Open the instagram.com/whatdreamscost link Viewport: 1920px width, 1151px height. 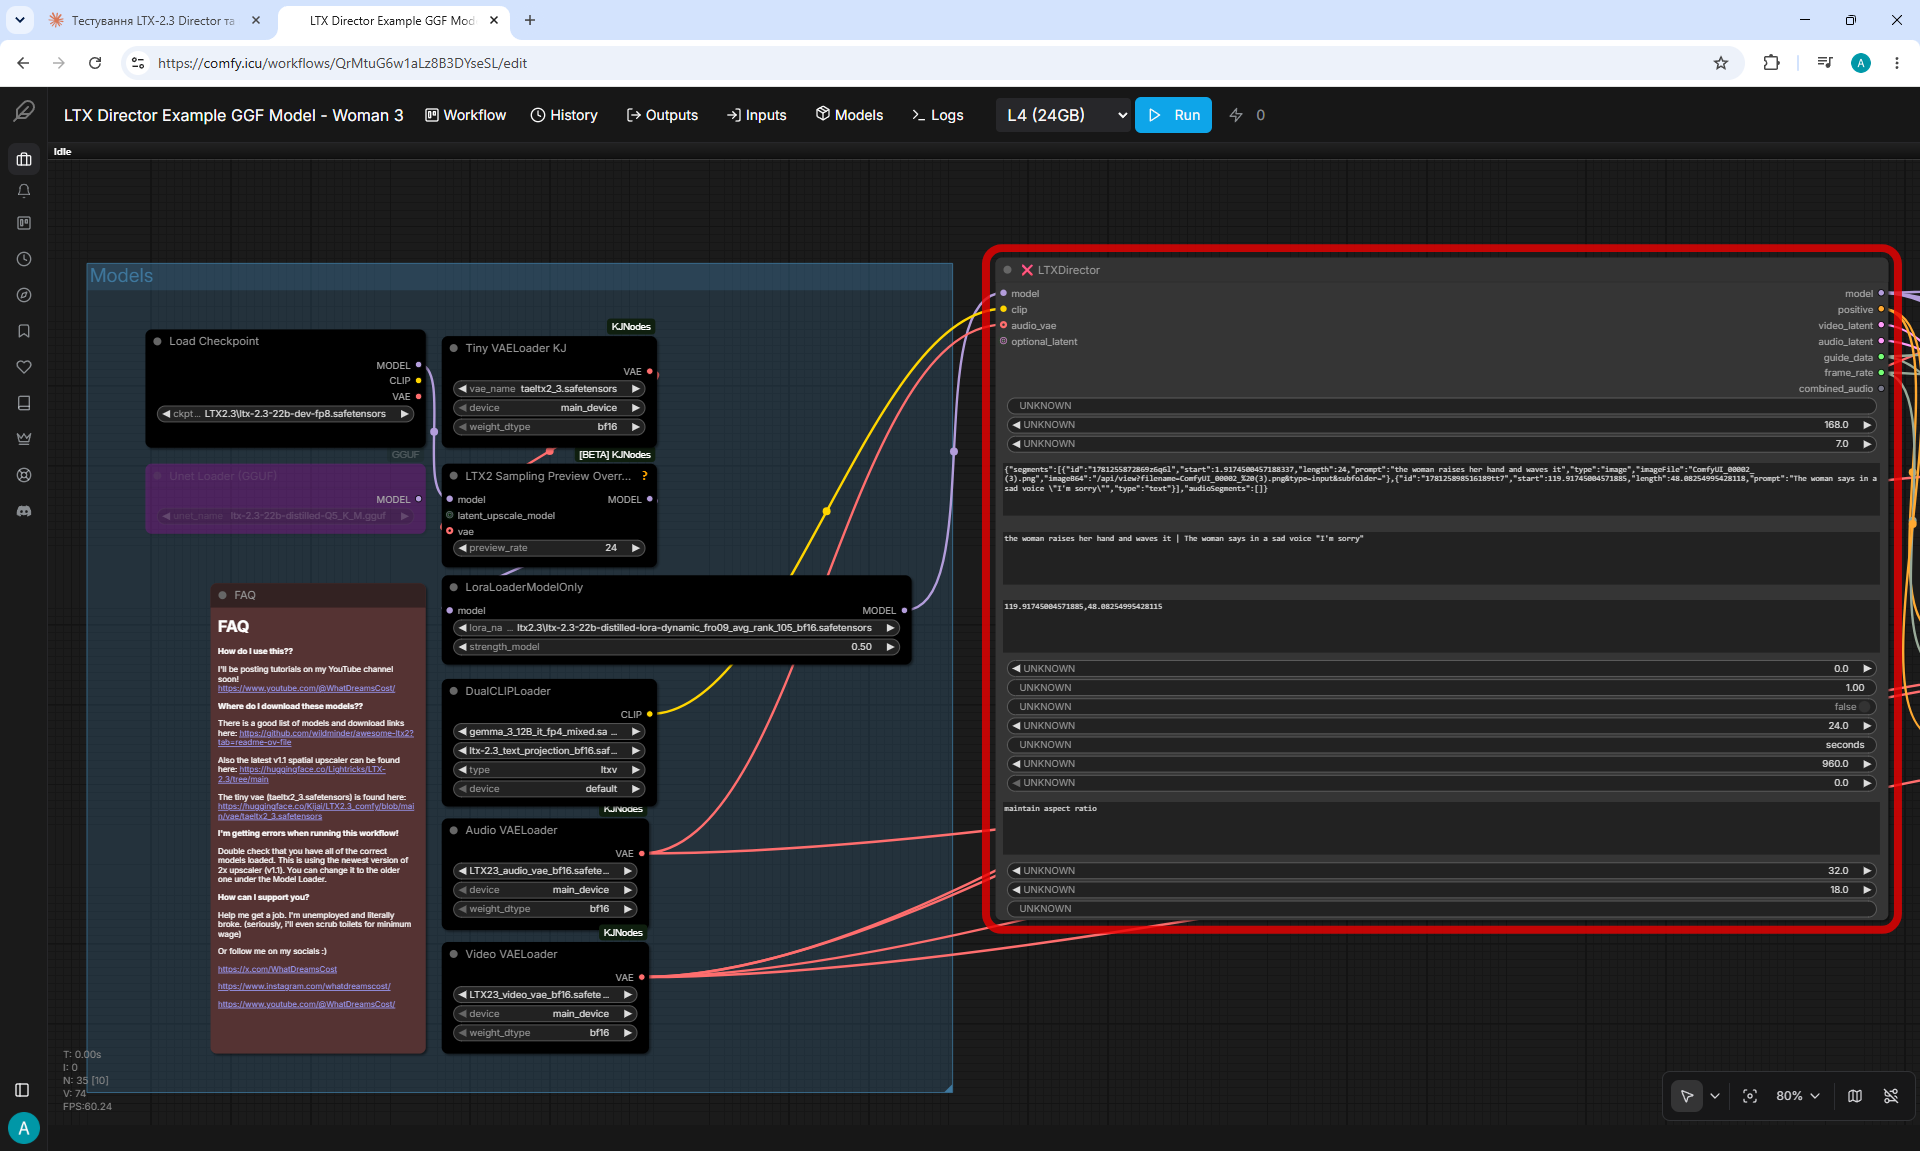(x=304, y=987)
